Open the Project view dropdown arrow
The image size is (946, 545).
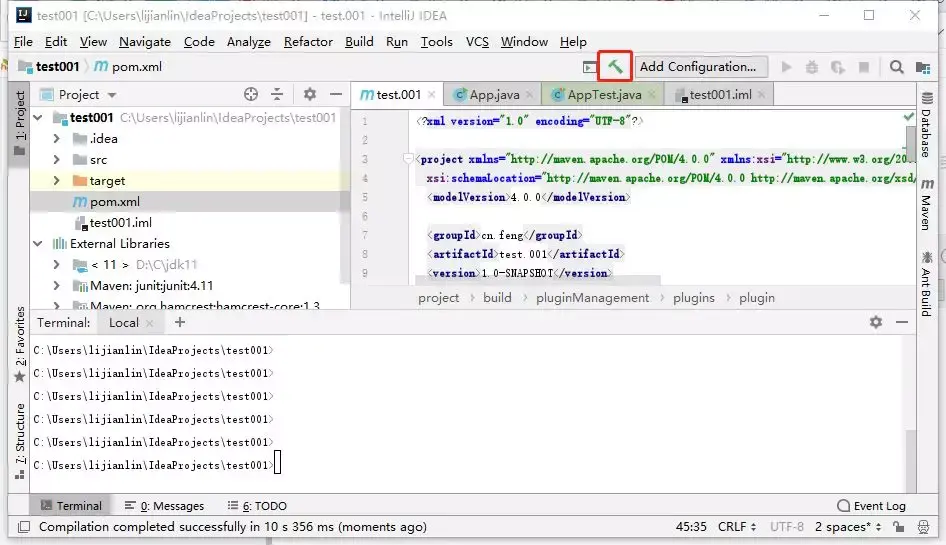(112, 95)
